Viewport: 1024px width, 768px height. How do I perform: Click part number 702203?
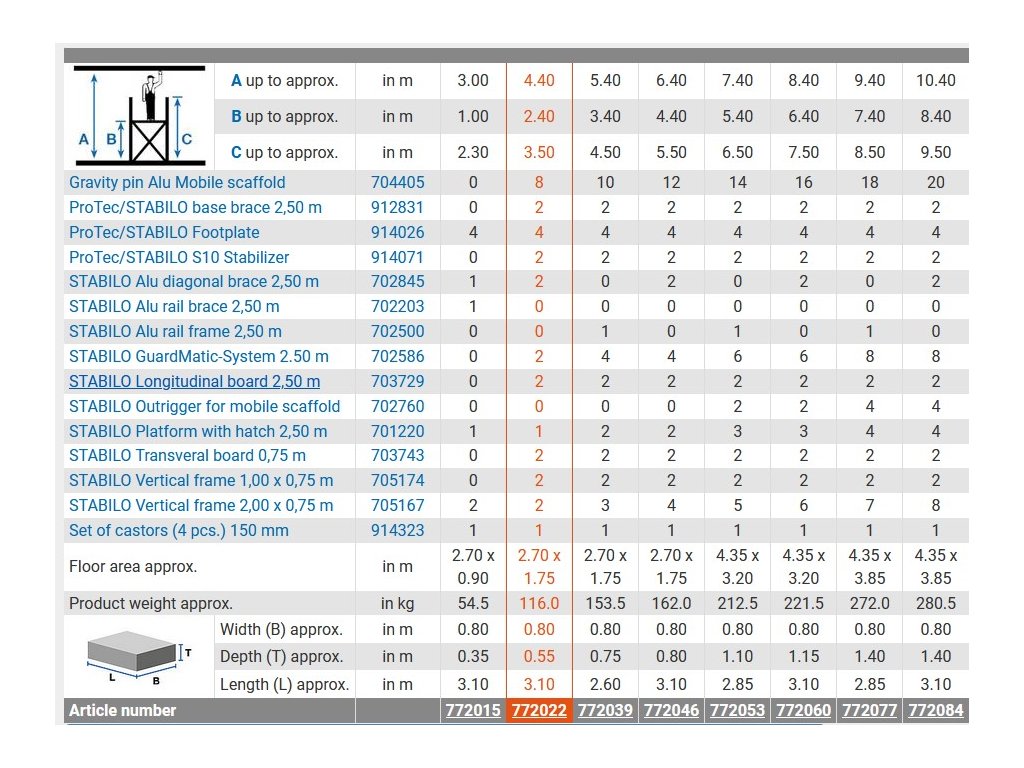coord(398,306)
